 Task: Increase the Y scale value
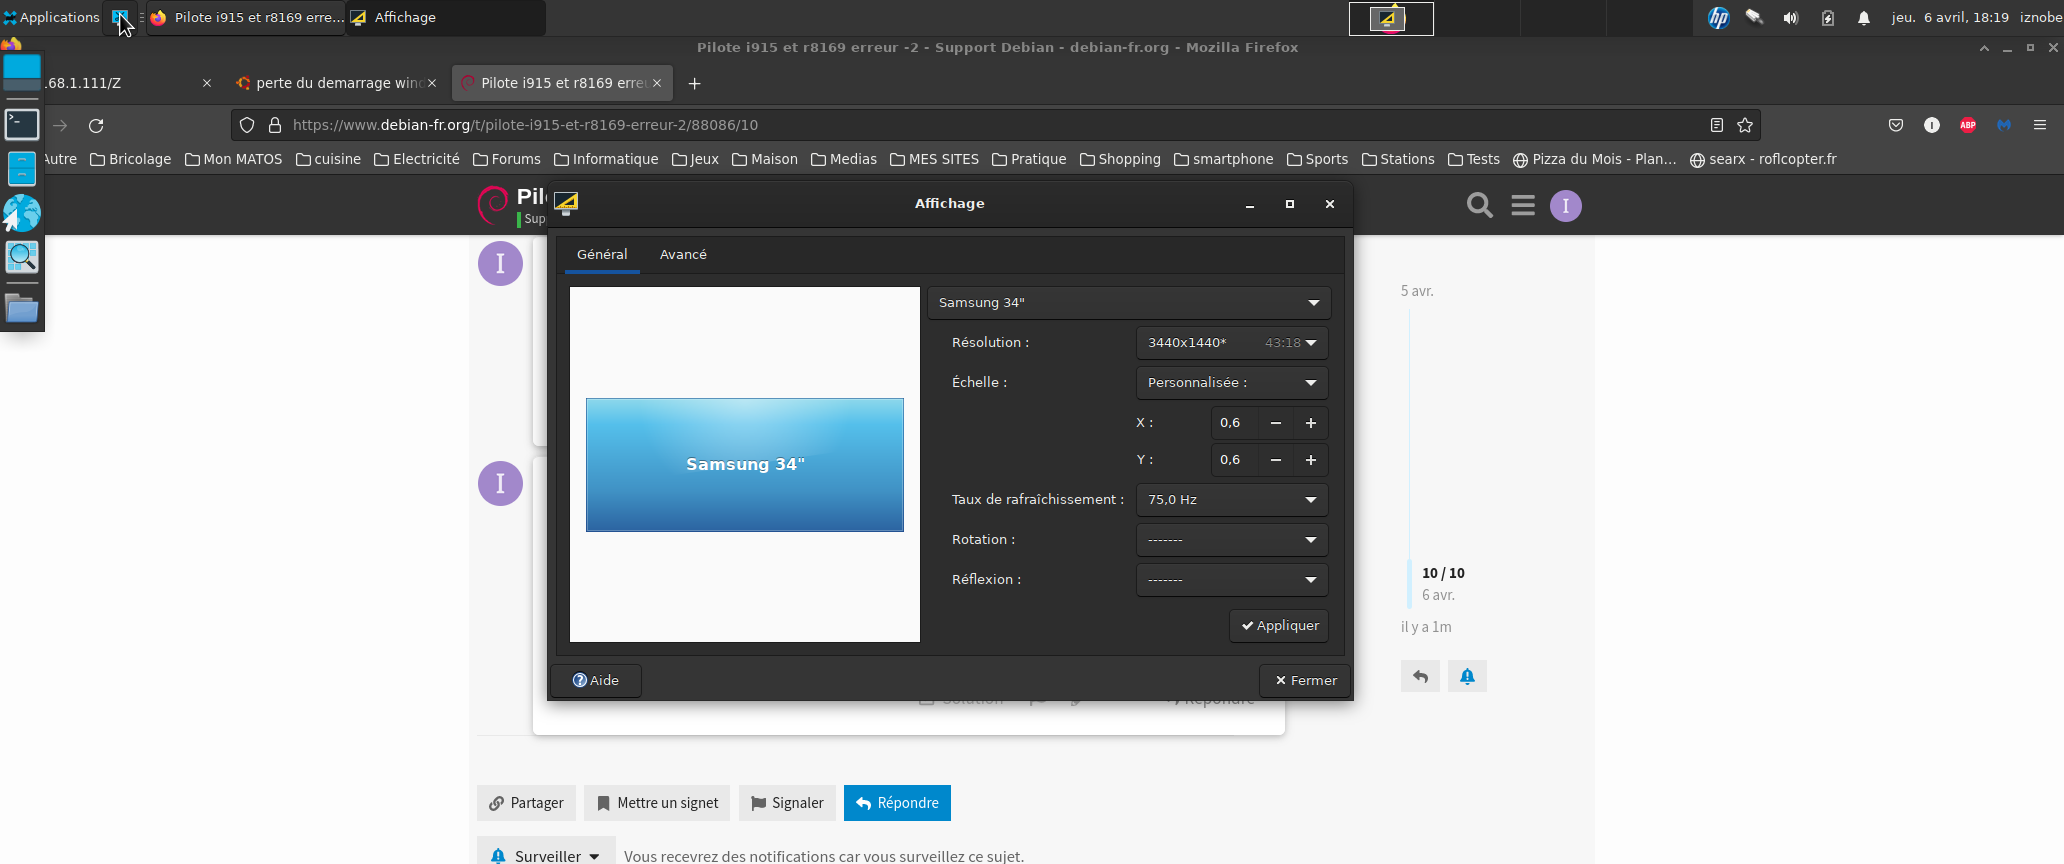click(x=1311, y=460)
